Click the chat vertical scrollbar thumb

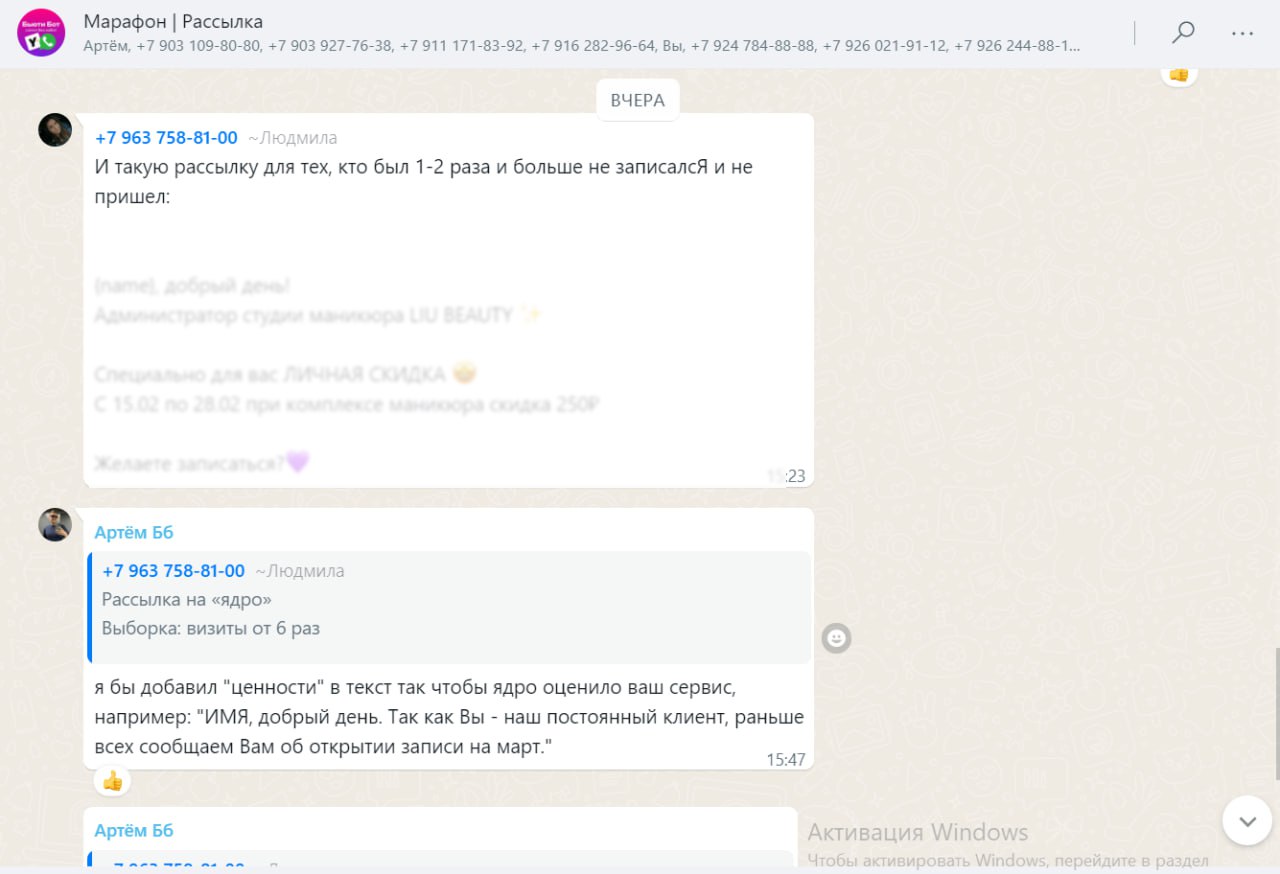click(1276, 714)
